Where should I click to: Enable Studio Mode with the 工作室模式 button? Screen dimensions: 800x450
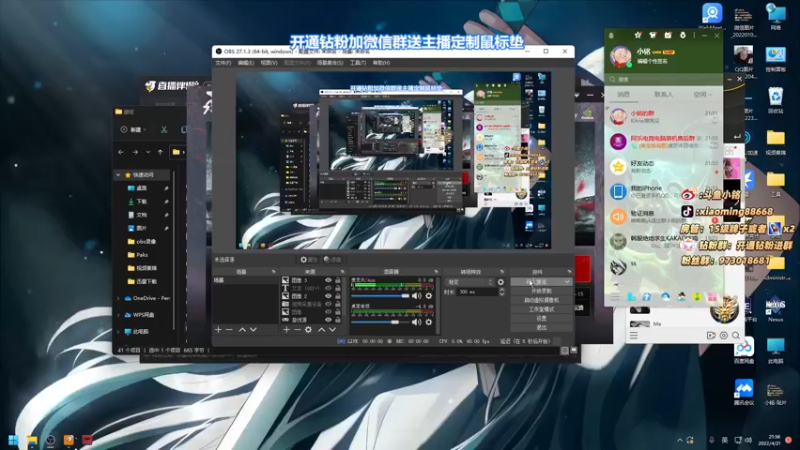tap(541, 309)
